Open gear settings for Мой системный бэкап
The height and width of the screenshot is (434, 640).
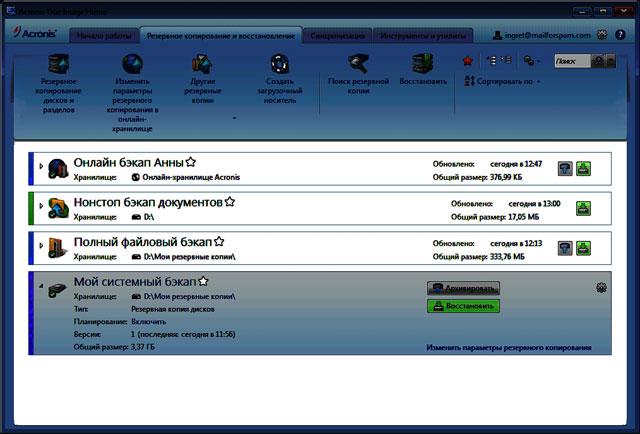pyautogui.click(x=601, y=287)
